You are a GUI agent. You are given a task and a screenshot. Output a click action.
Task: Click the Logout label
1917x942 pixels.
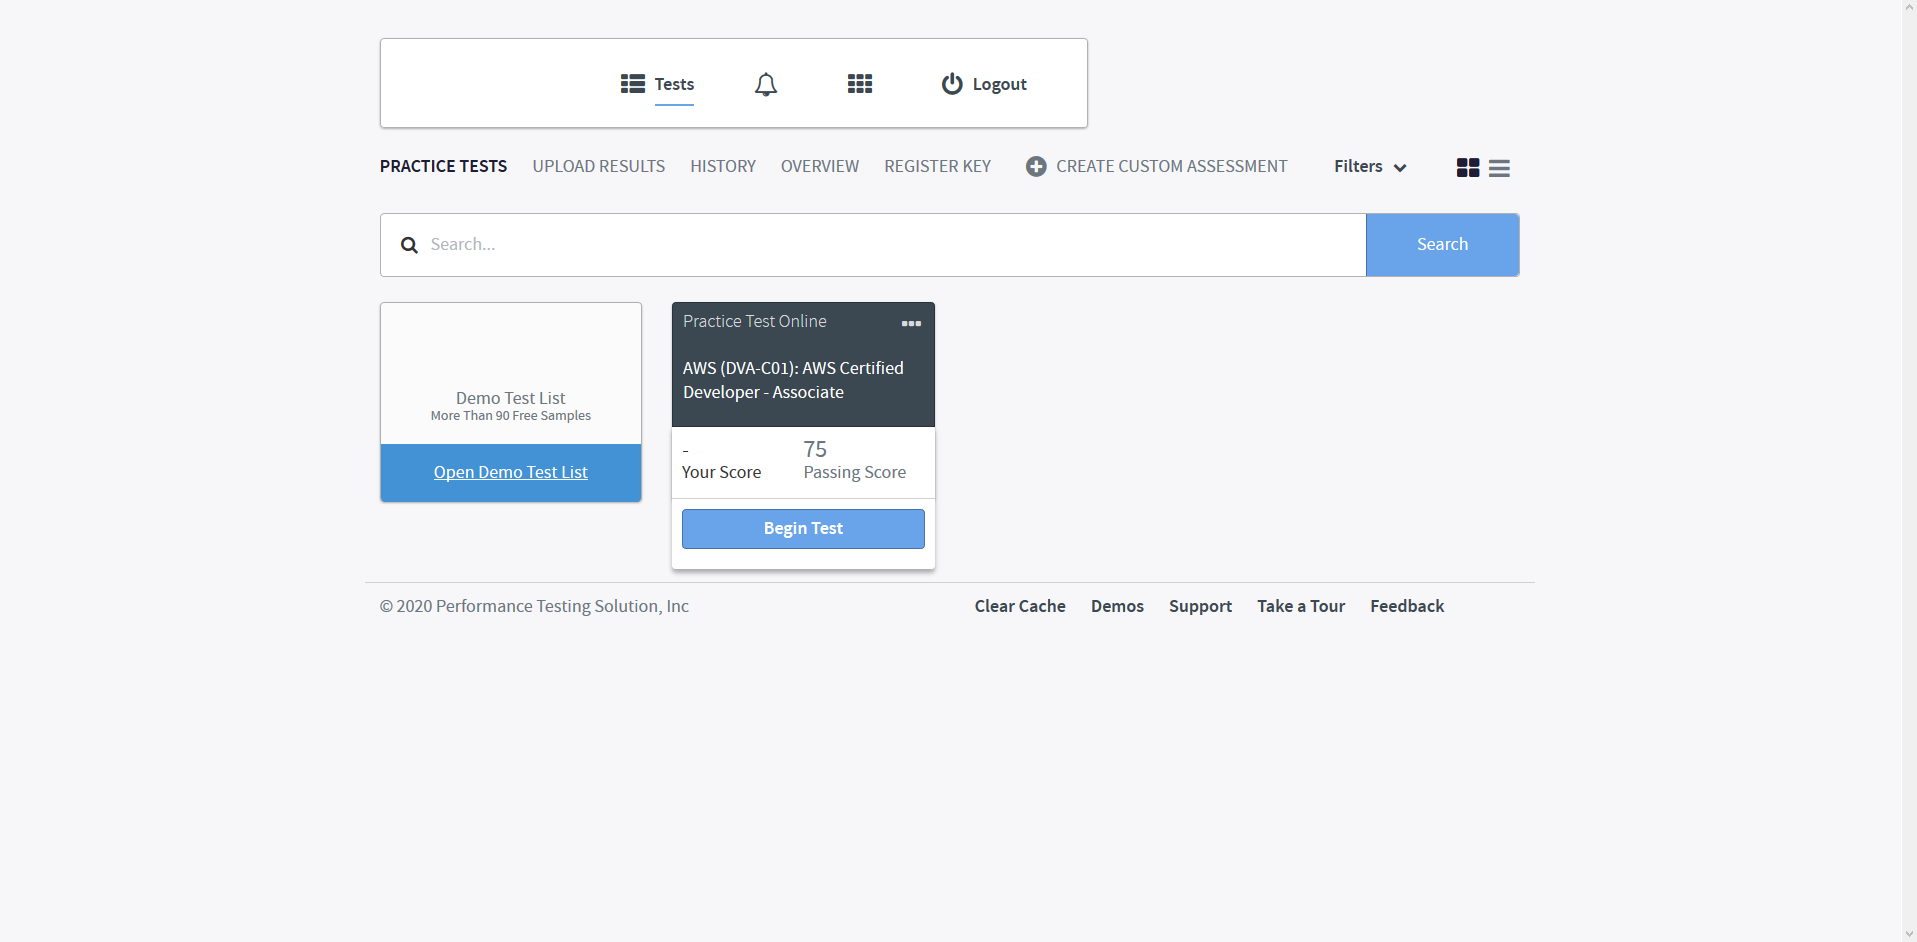point(999,84)
